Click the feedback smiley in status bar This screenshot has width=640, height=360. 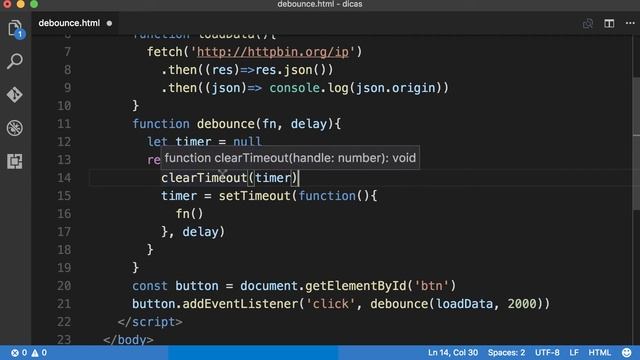[627, 353]
